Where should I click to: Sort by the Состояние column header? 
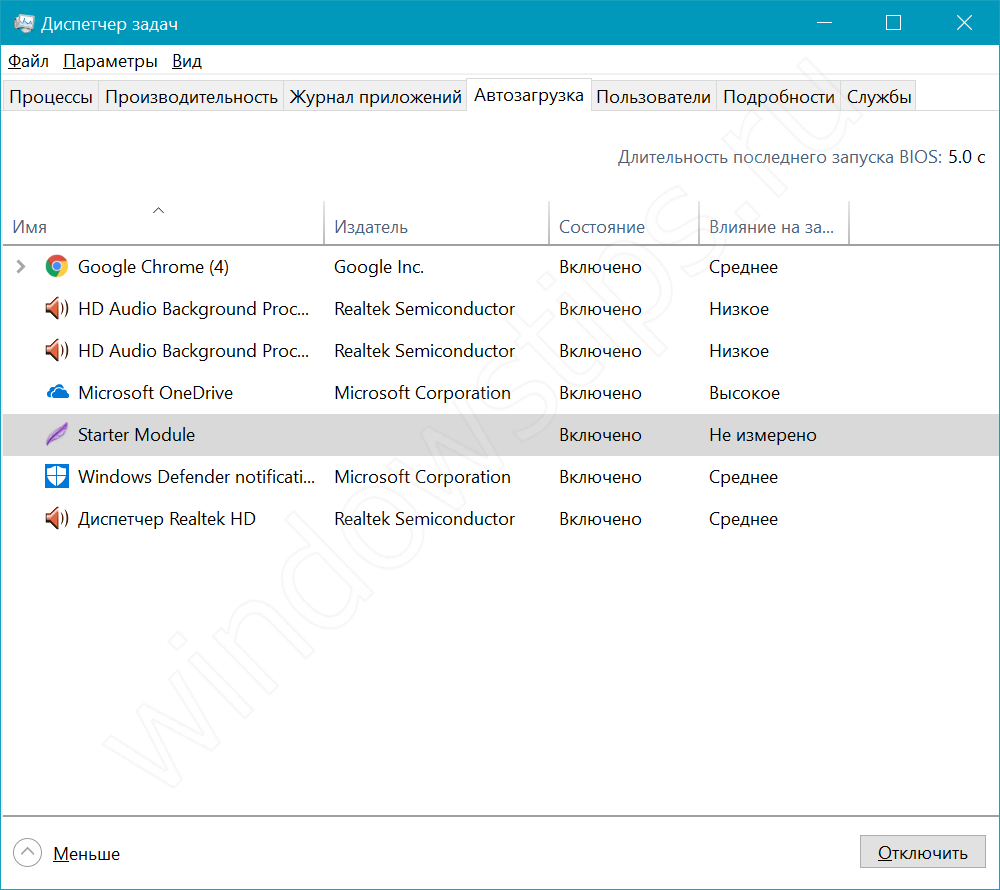(602, 227)
